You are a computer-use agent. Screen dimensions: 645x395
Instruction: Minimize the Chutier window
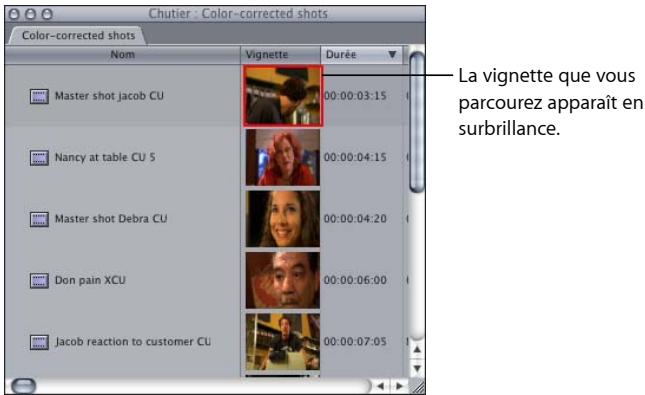pos(30,14)
